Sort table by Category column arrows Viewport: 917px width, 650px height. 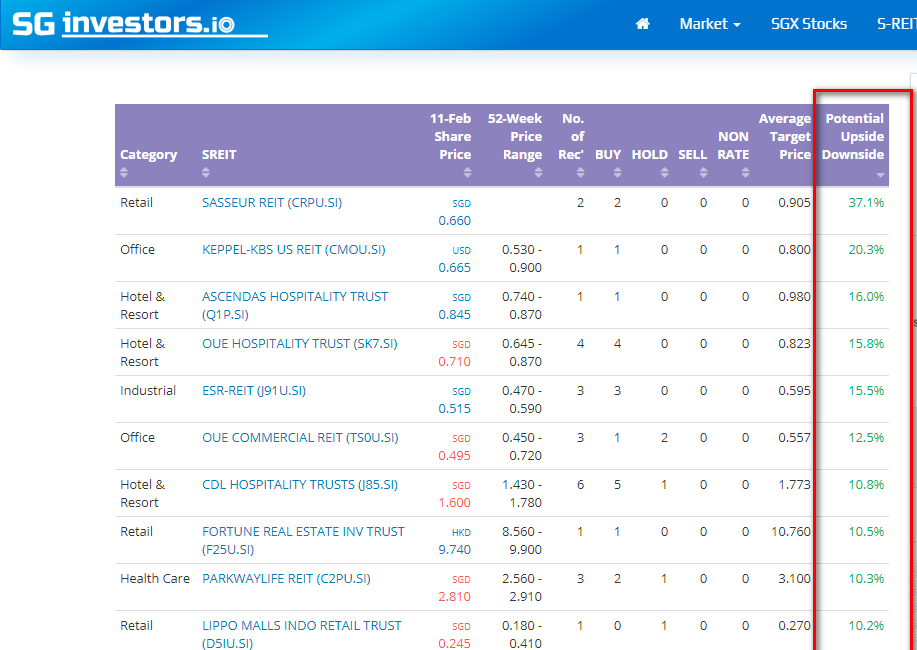coord(124,173)
